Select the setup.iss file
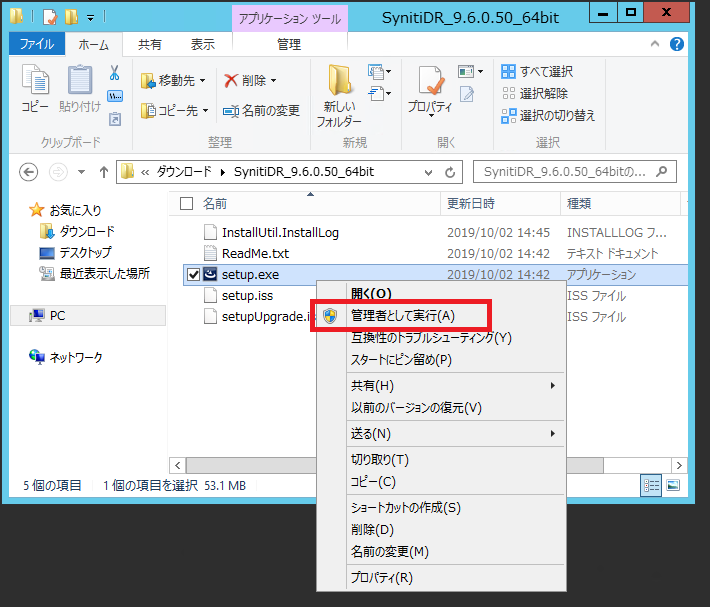This screenshot has height=607, width=710. pos(247,296)
